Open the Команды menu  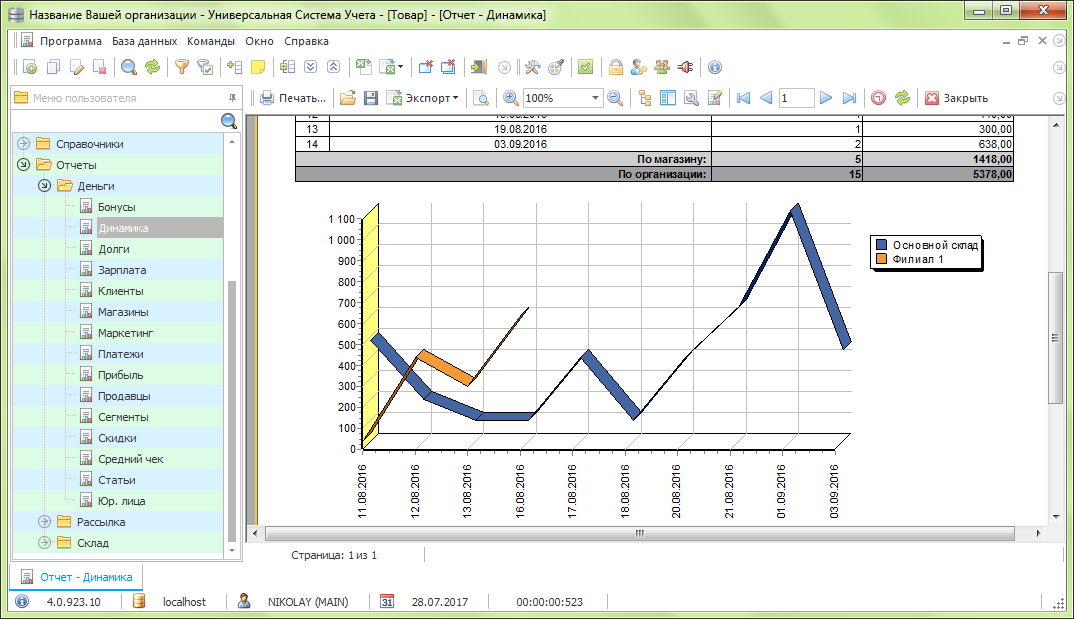[211, 41]
